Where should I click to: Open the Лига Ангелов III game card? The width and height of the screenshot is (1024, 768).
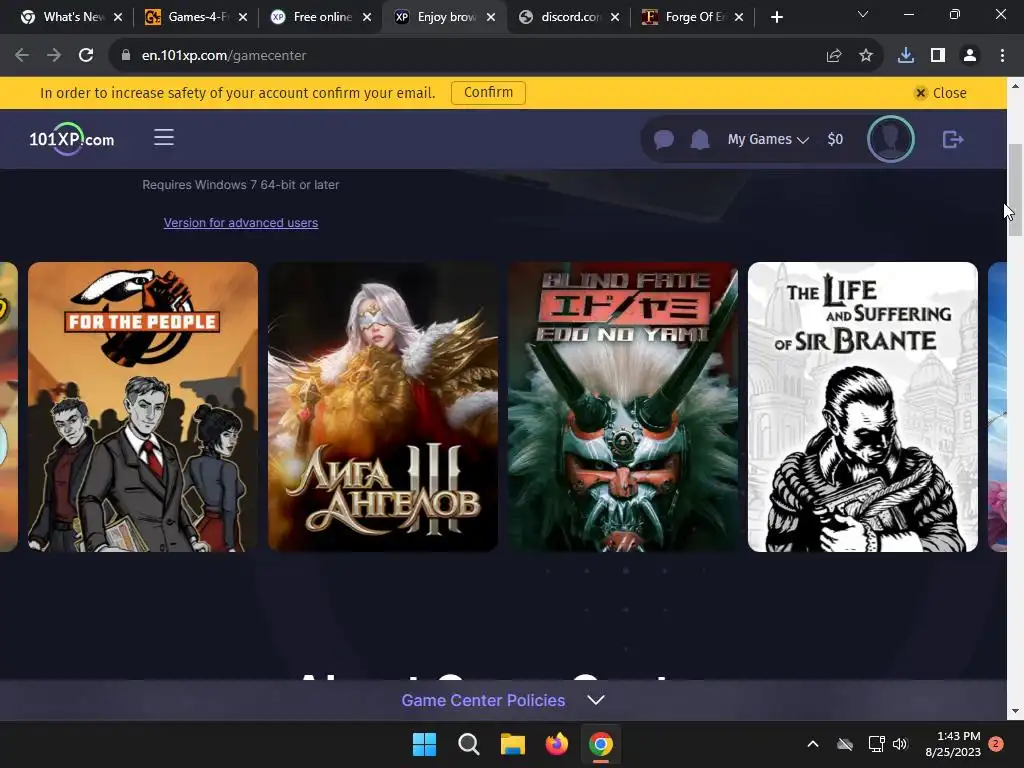[x=383, y=407]
